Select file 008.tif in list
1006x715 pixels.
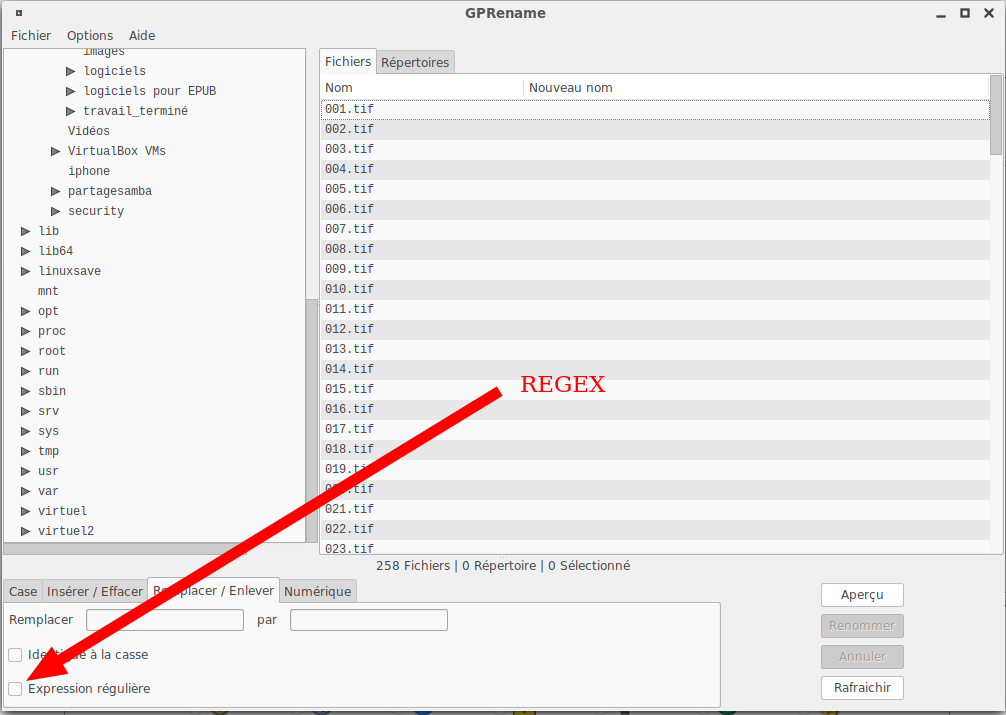pyautogui.click(x=654, y=249)
